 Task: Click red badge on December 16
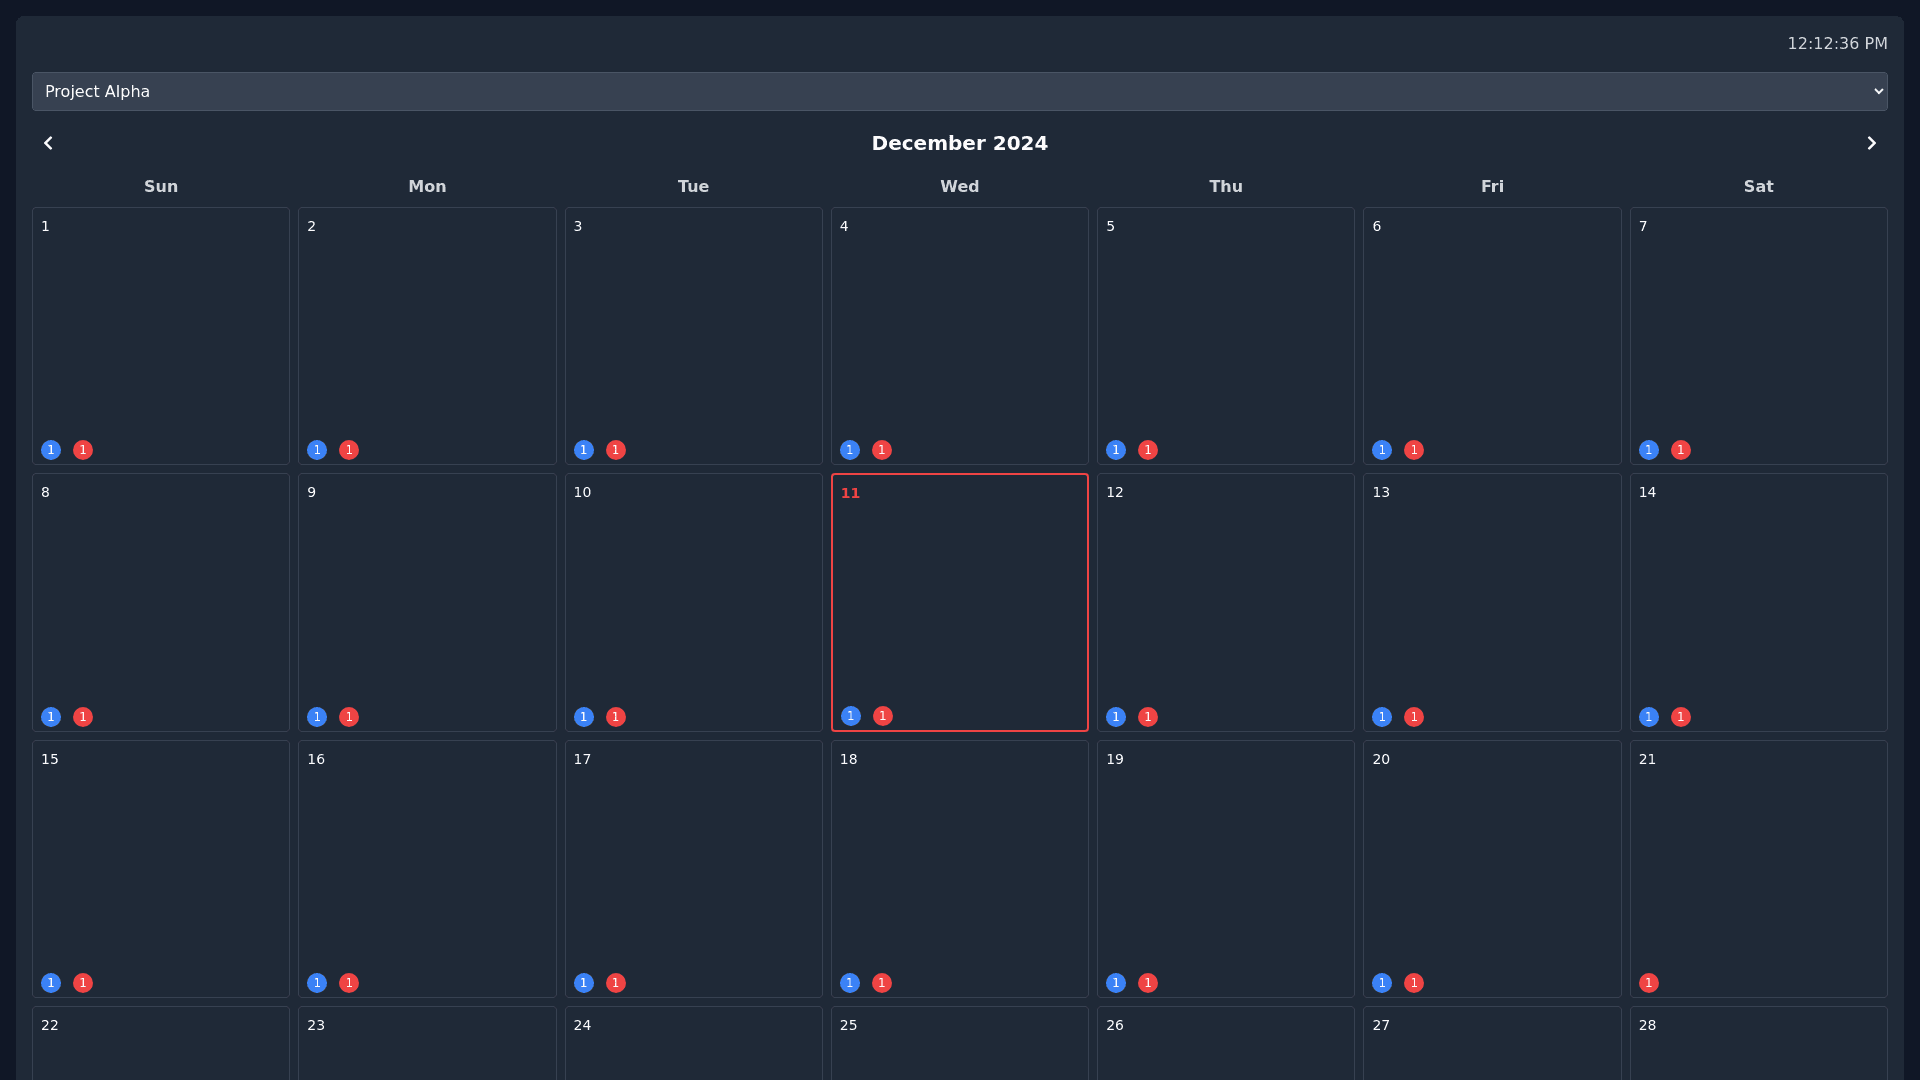click(x=348, y=983)
